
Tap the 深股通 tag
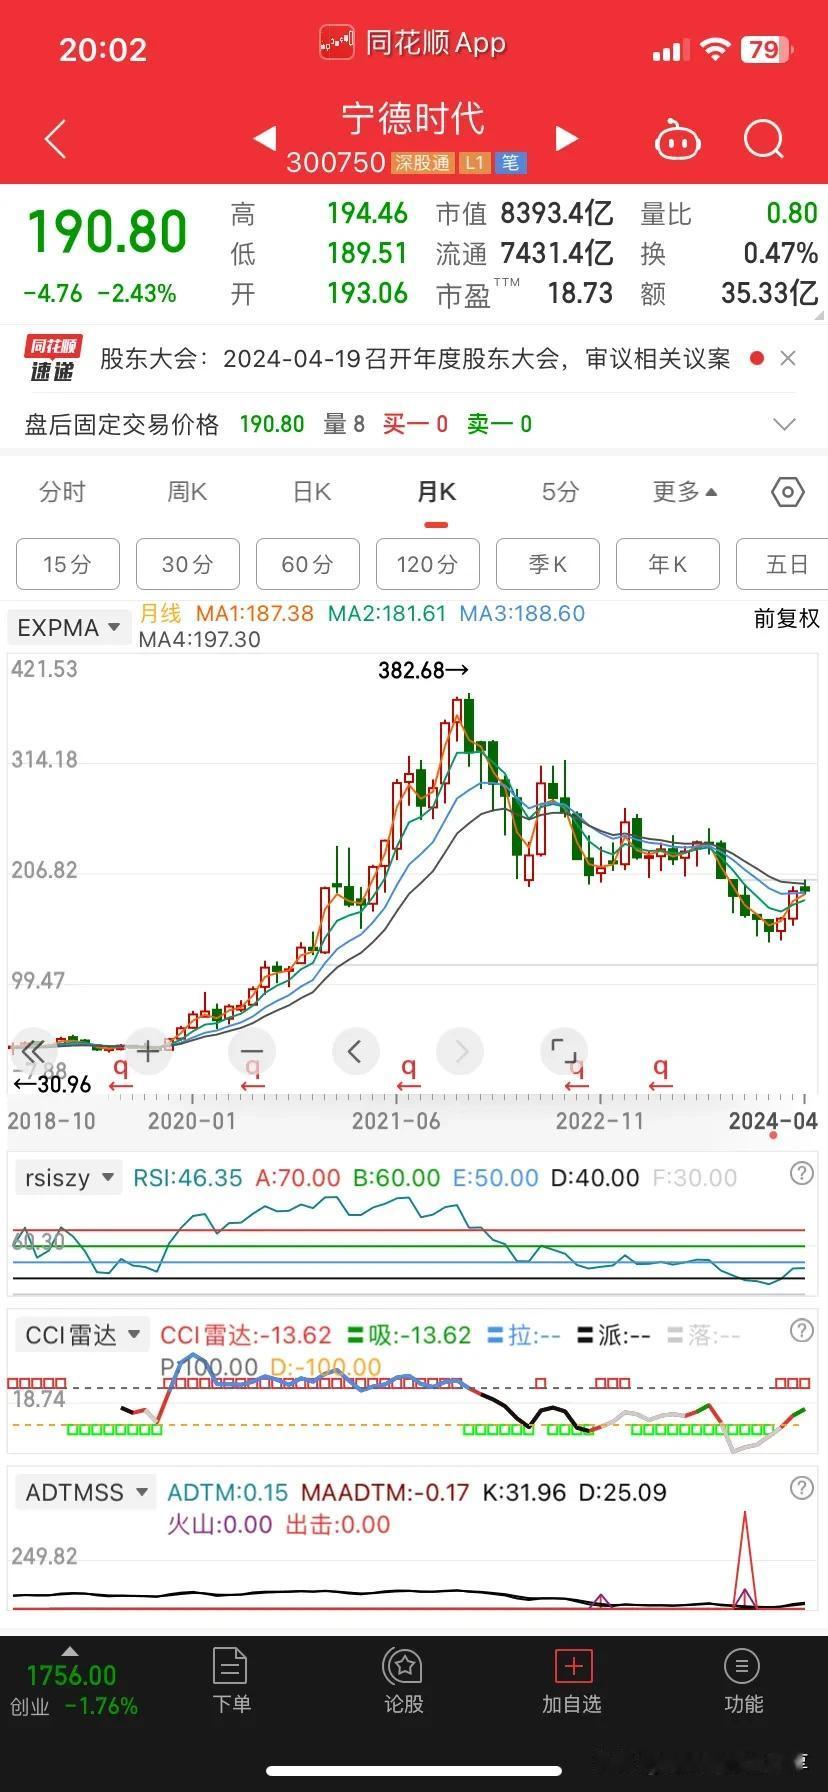(422, 163)
